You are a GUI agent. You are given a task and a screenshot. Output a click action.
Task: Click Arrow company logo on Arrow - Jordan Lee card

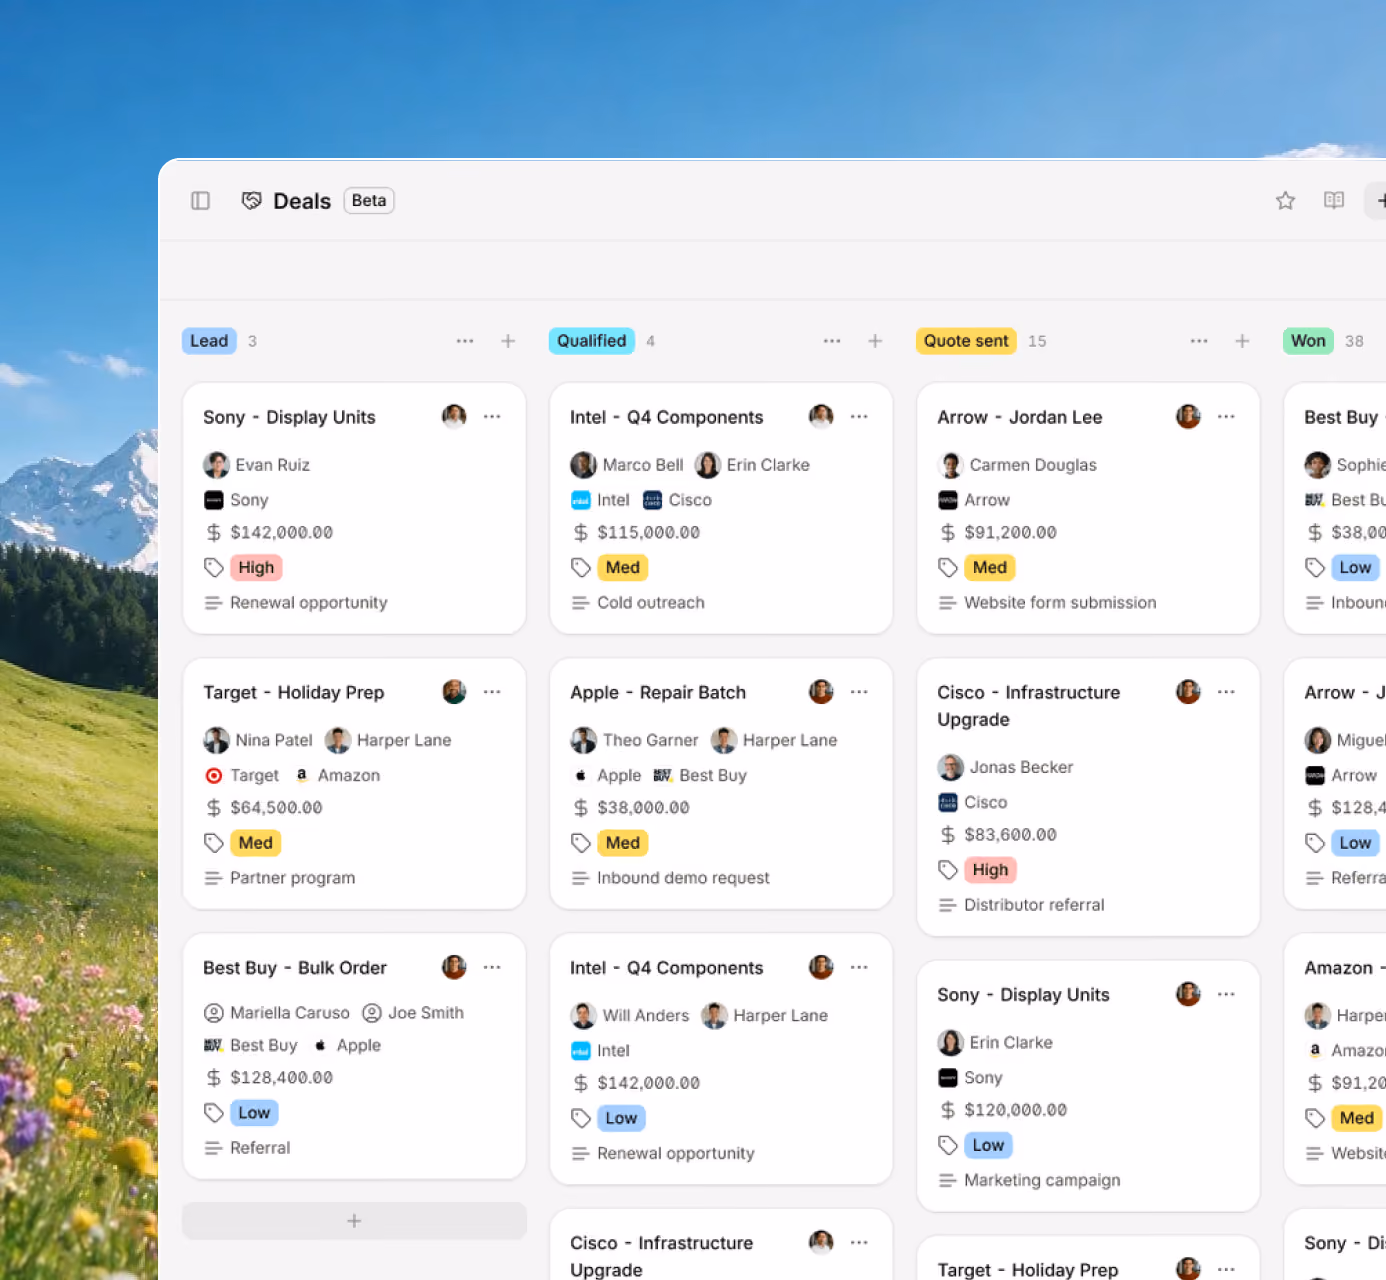(x=948, y=500)
